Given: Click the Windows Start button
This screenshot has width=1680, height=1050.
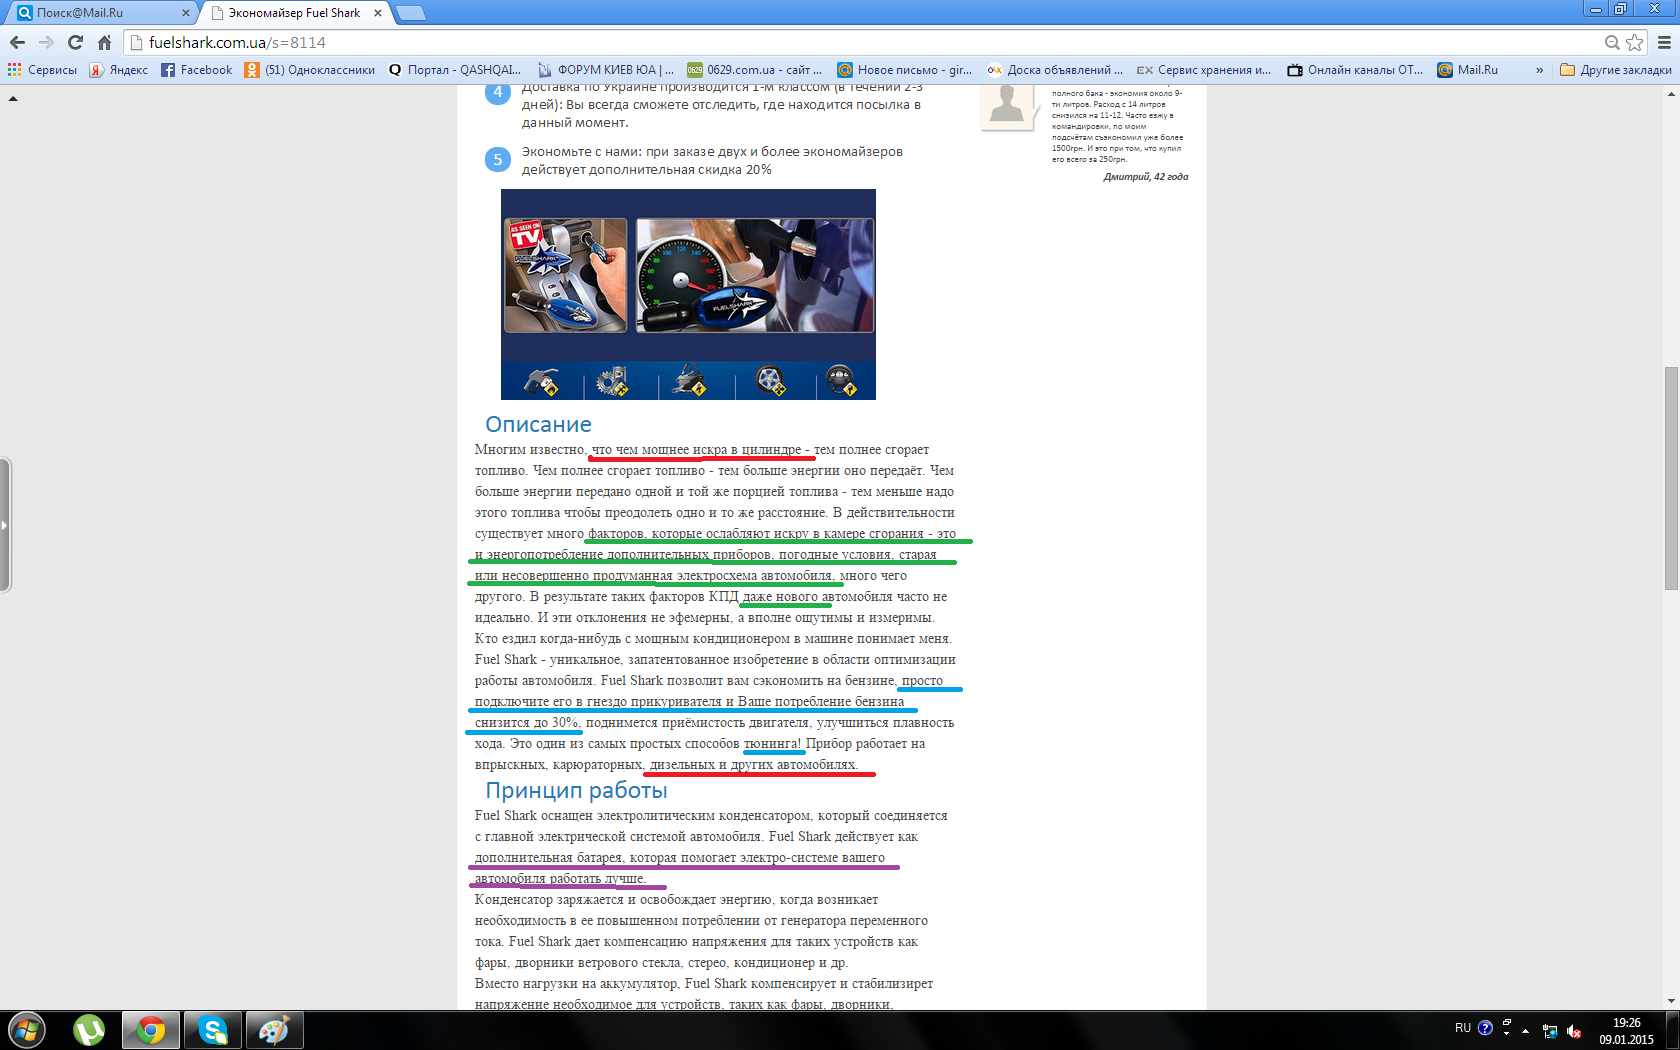Looking at the screenshot, I should 27,1030.
